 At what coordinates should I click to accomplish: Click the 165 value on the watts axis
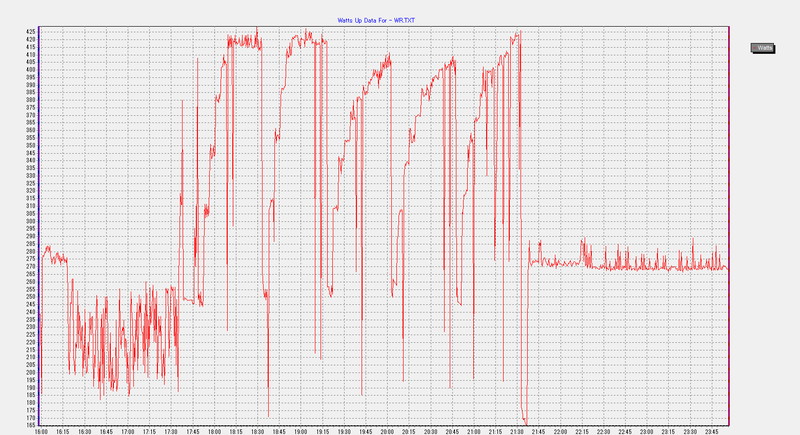pyautogui.click(x=31, y=425)
